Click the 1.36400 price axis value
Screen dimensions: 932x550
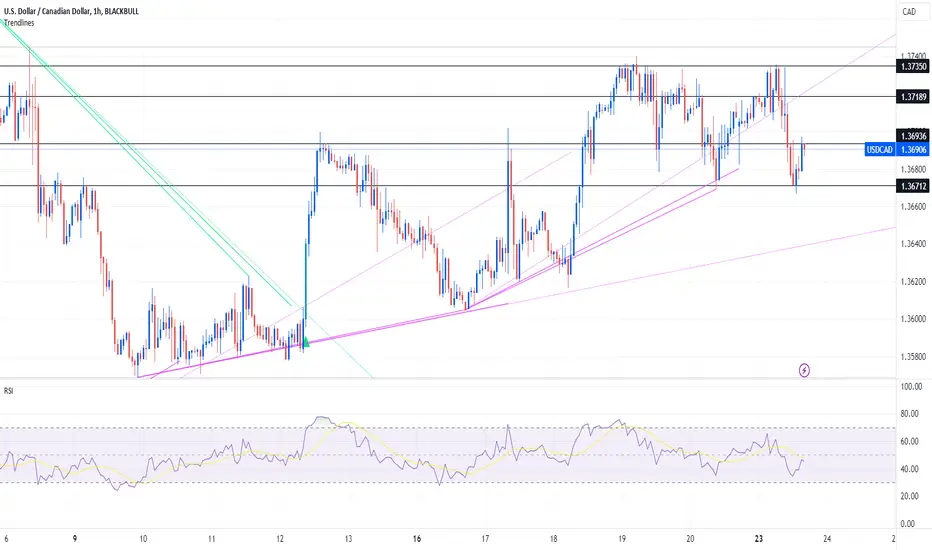point(913,244)
